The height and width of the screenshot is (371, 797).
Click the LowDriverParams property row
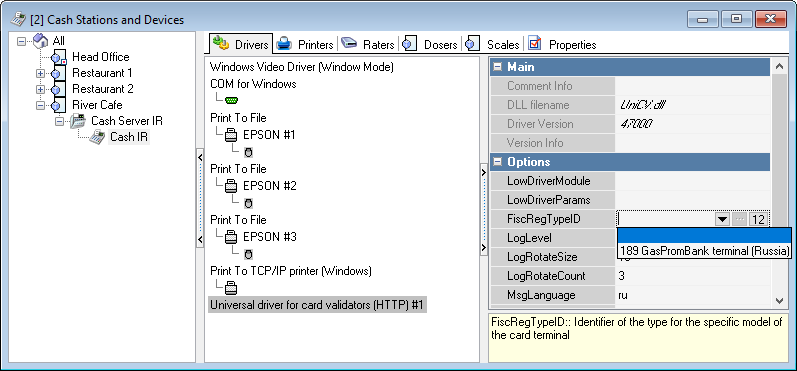[630, 200]
